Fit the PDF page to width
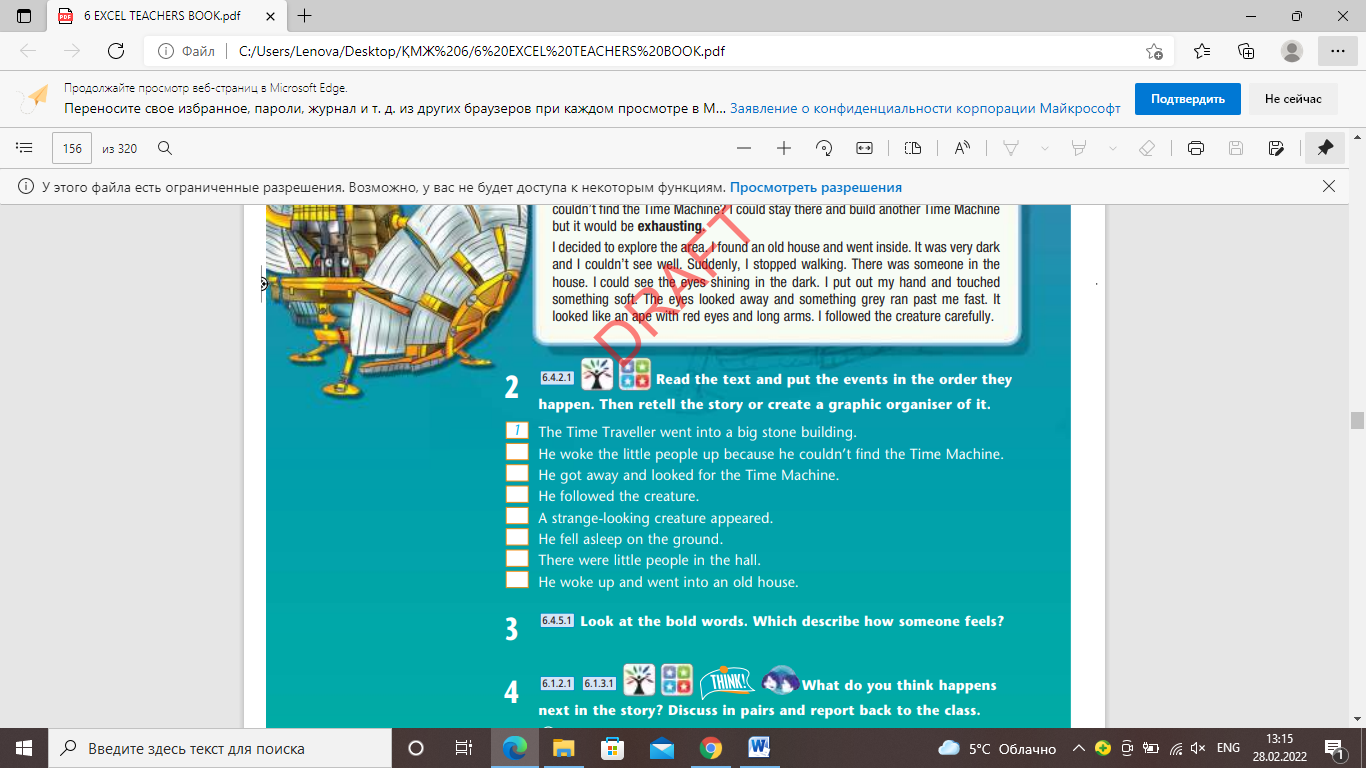 point(865,148)
